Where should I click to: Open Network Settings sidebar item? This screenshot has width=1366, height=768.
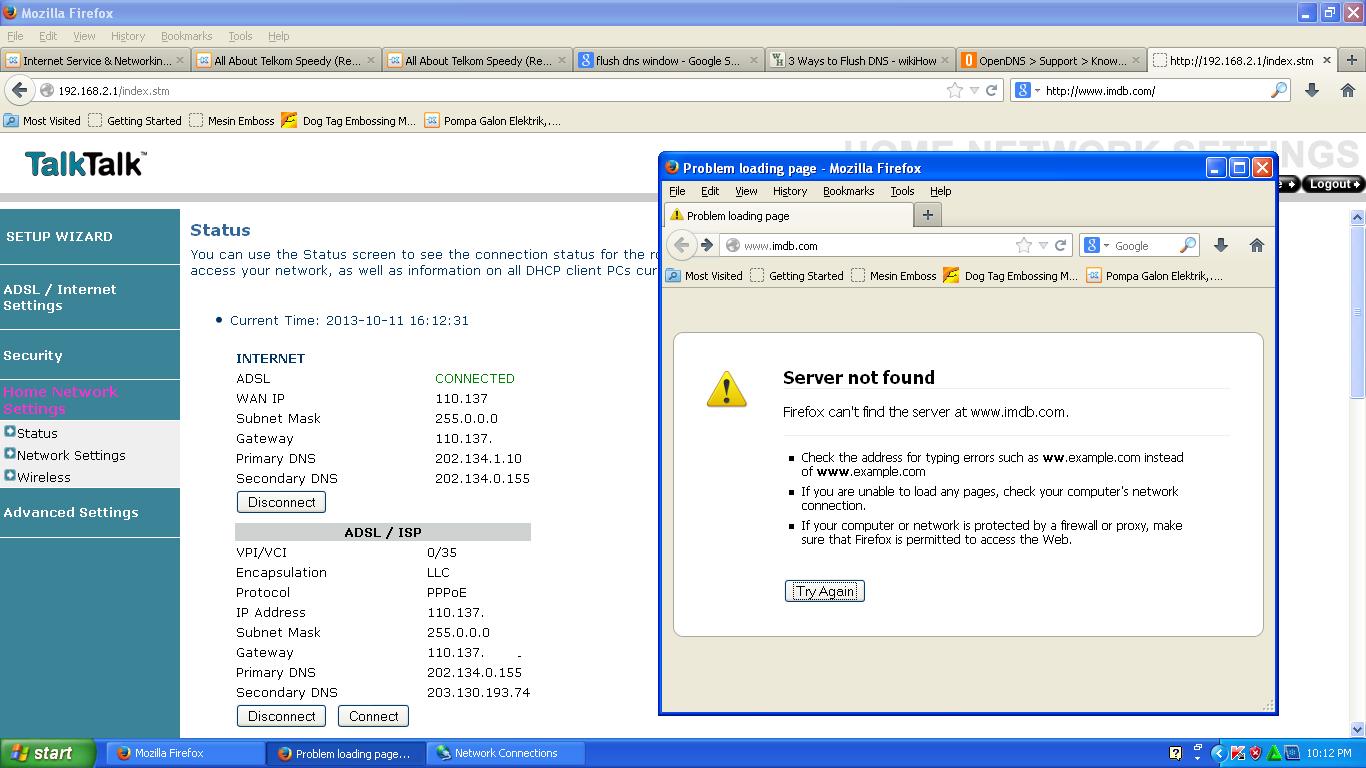[x=71, y=455]
